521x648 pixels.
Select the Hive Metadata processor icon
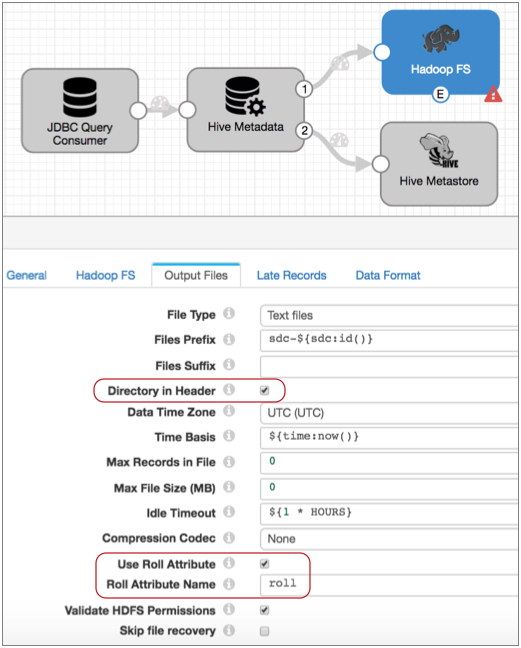pos(245,96)
